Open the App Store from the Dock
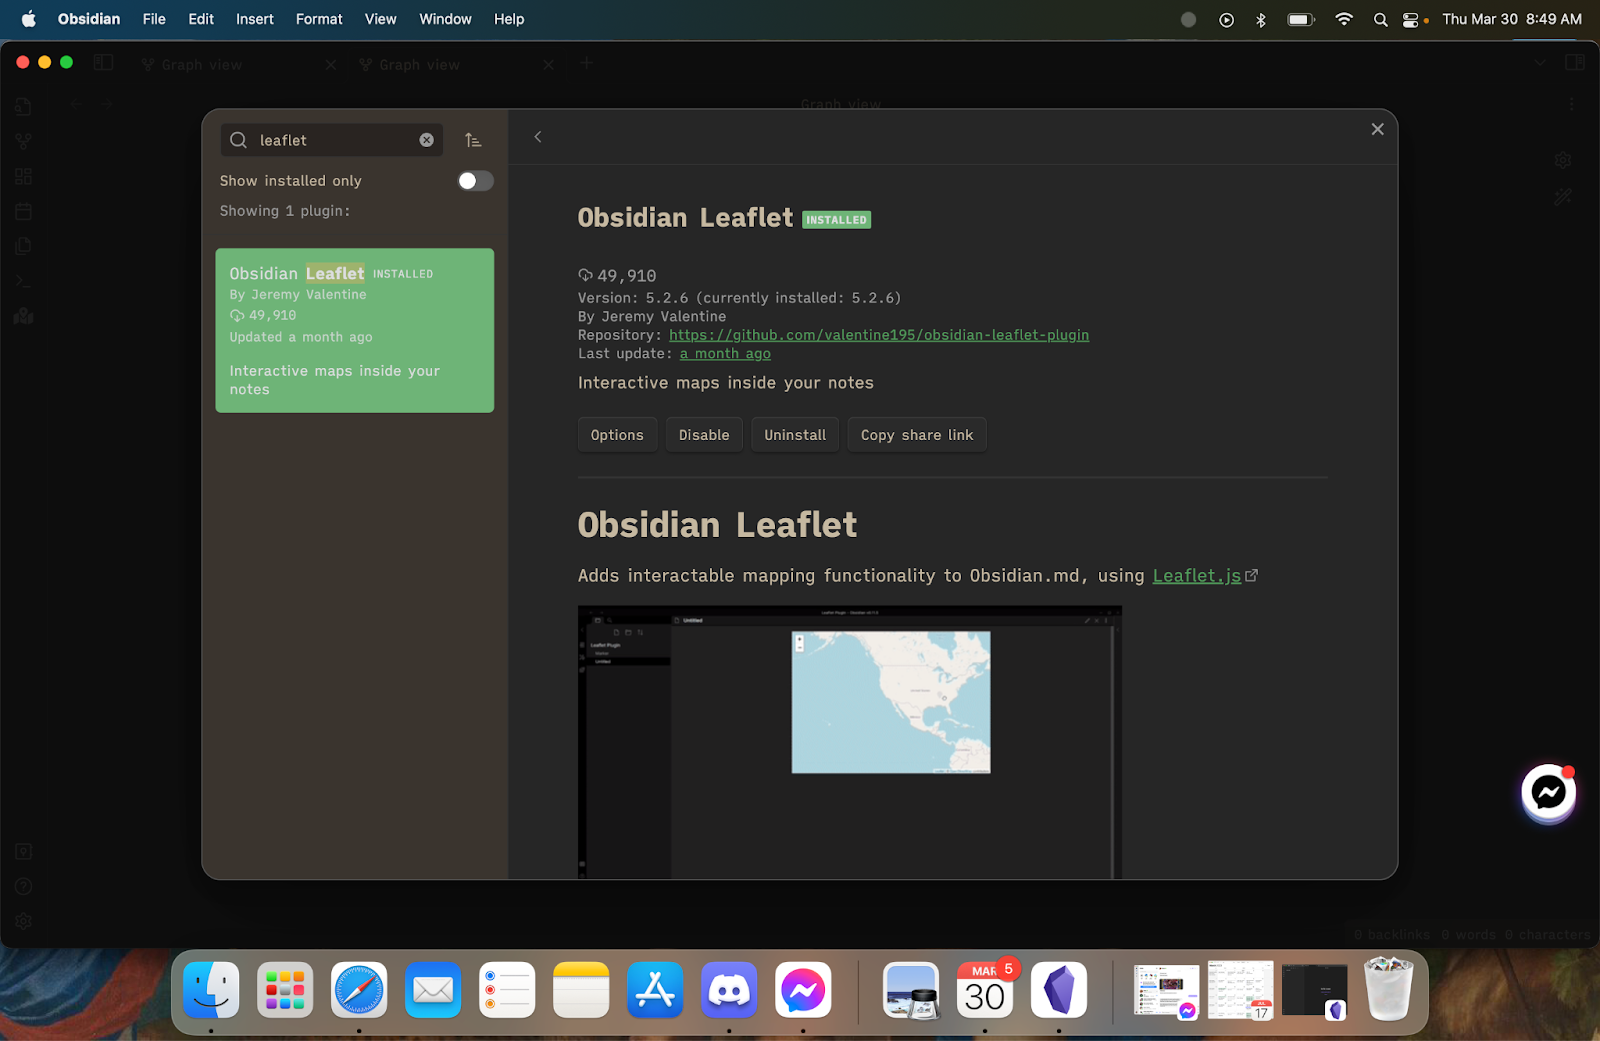 pos(655,990)
